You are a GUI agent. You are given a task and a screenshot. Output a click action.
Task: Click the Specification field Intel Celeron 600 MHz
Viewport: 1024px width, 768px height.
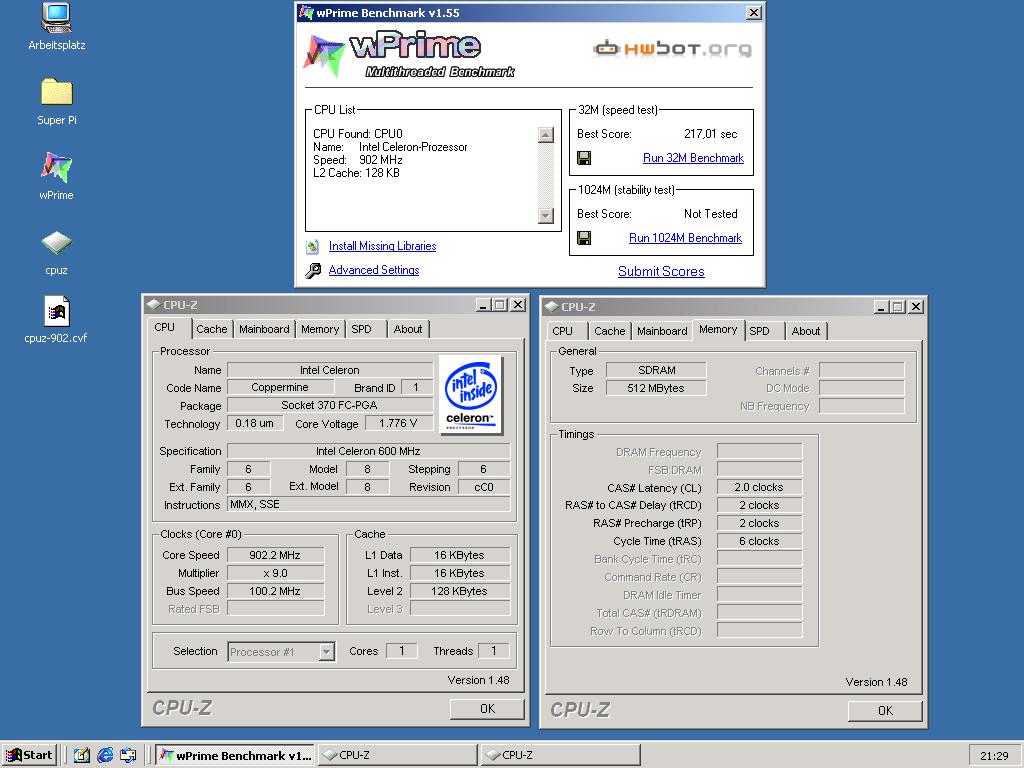pos(368,451)
